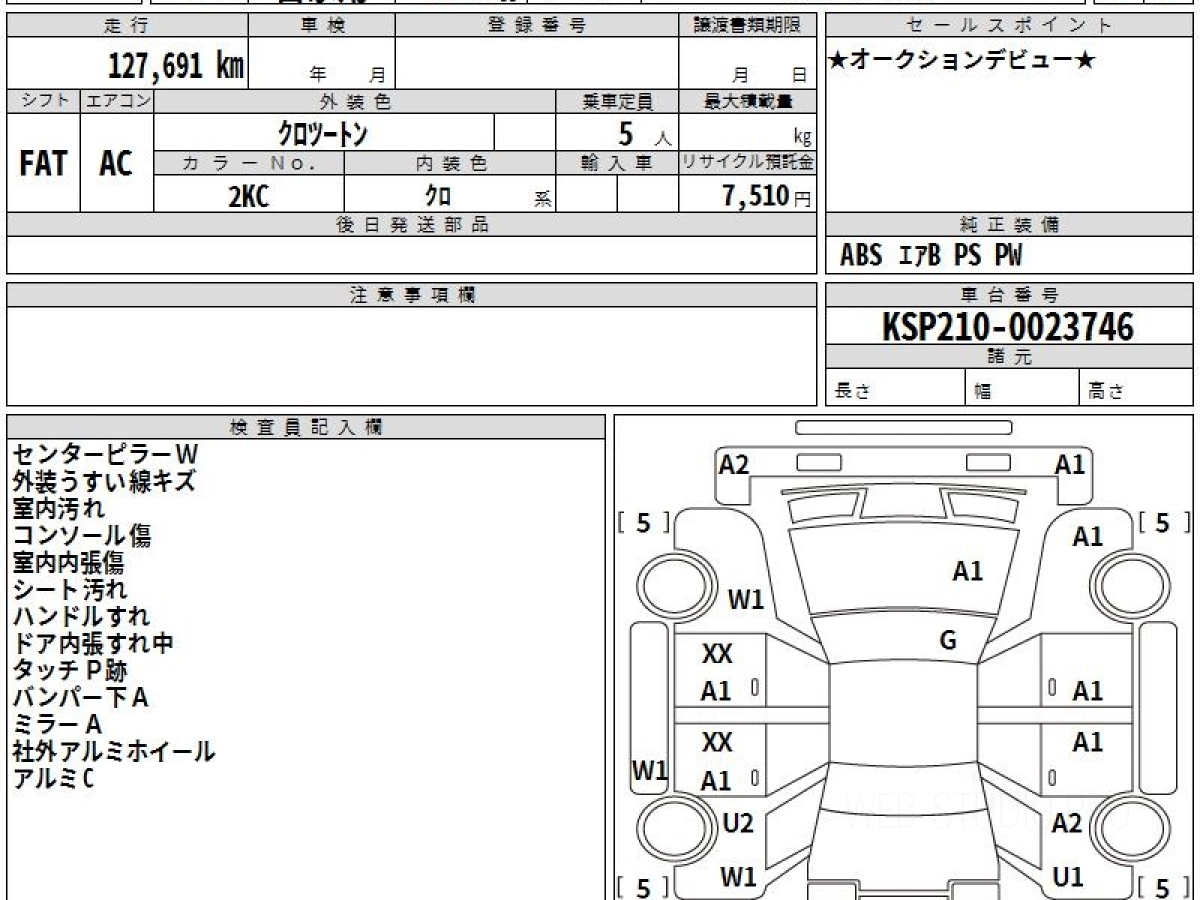
Task: Select recycle deposit amount 7,510円
Action: pyautogui.click(x=767, y=196)
